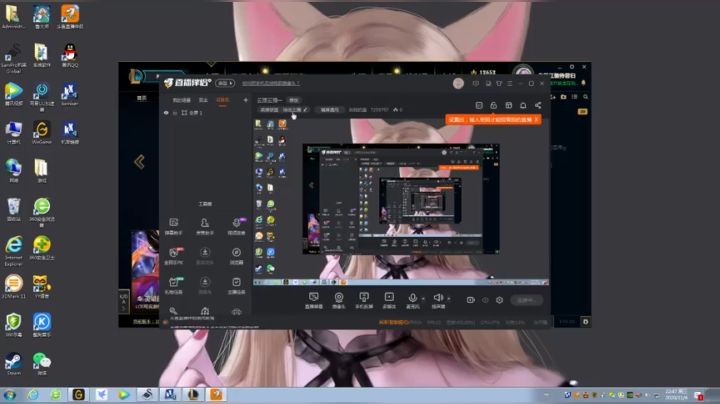Open WeGame from taskbar
Viewport: 720px width, 404px height.
click(79, 395)
